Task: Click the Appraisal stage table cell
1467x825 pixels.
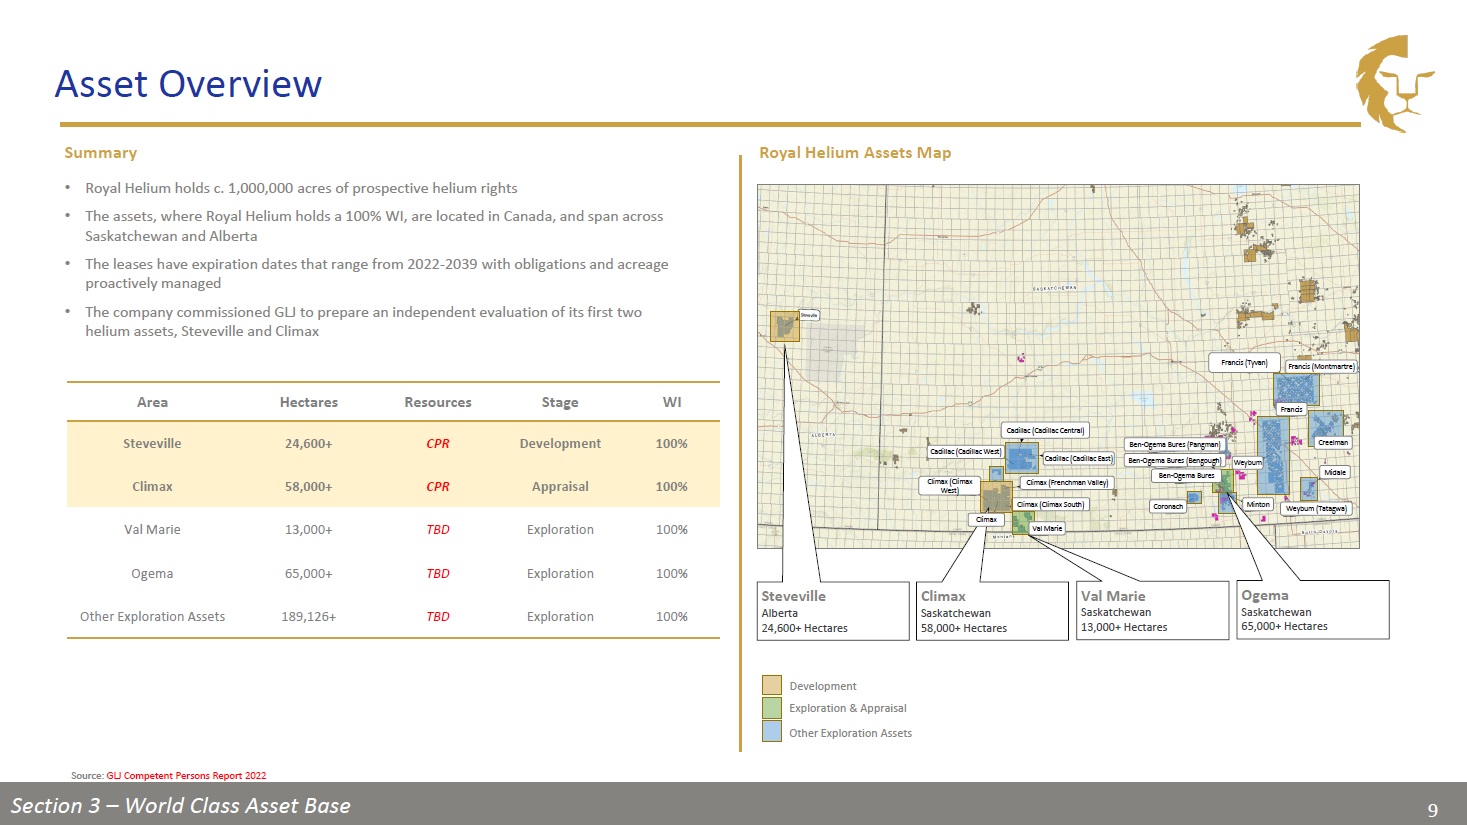Action: tap(560, 486)
